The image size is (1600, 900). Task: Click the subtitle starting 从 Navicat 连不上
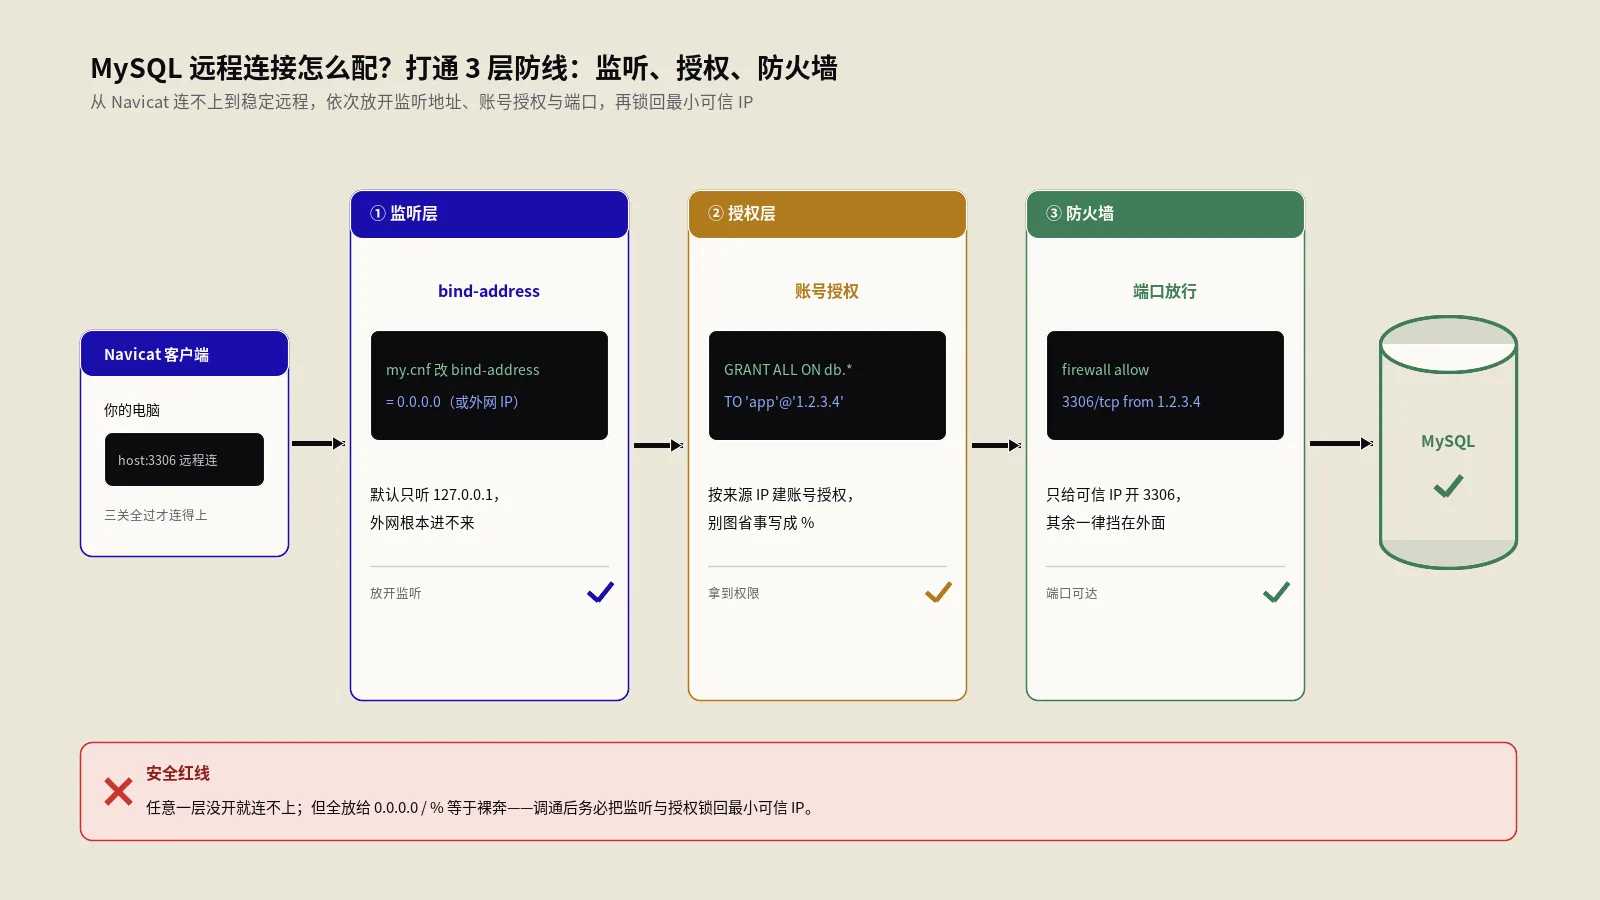[x=421, y=102]
